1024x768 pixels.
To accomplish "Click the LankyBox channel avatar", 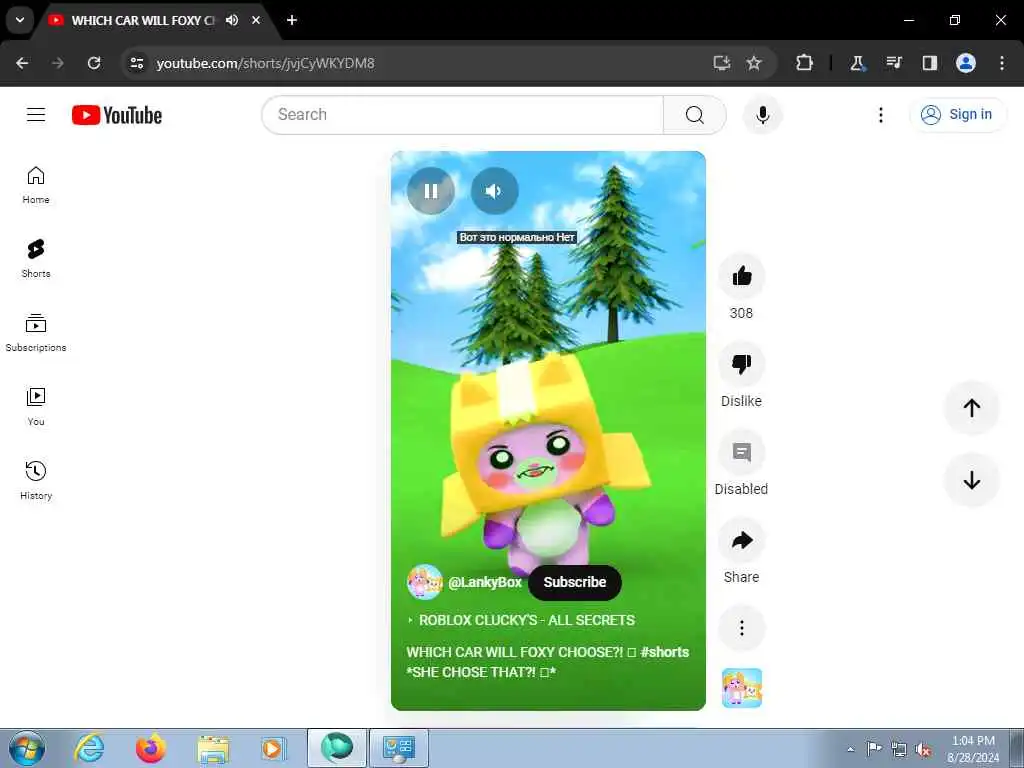I will [x=424, y=582].
